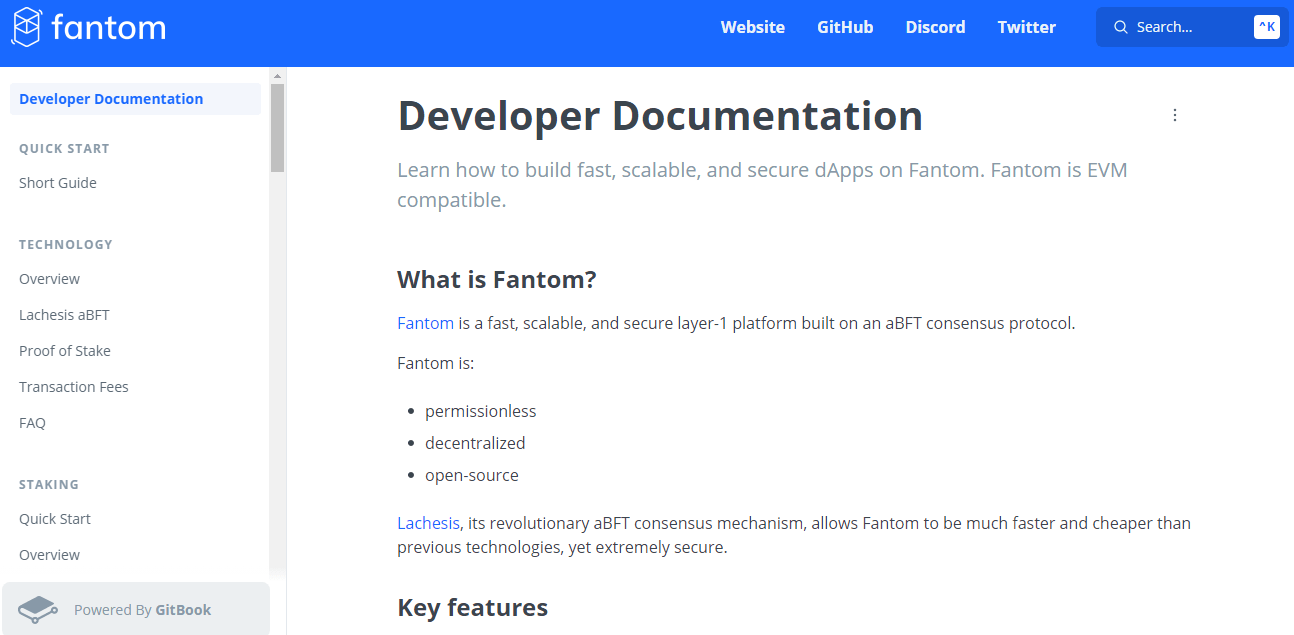The height and width of the screenshot is (635, 1294).
Task: Open Overview under Technology section
Action: point(49,279)
